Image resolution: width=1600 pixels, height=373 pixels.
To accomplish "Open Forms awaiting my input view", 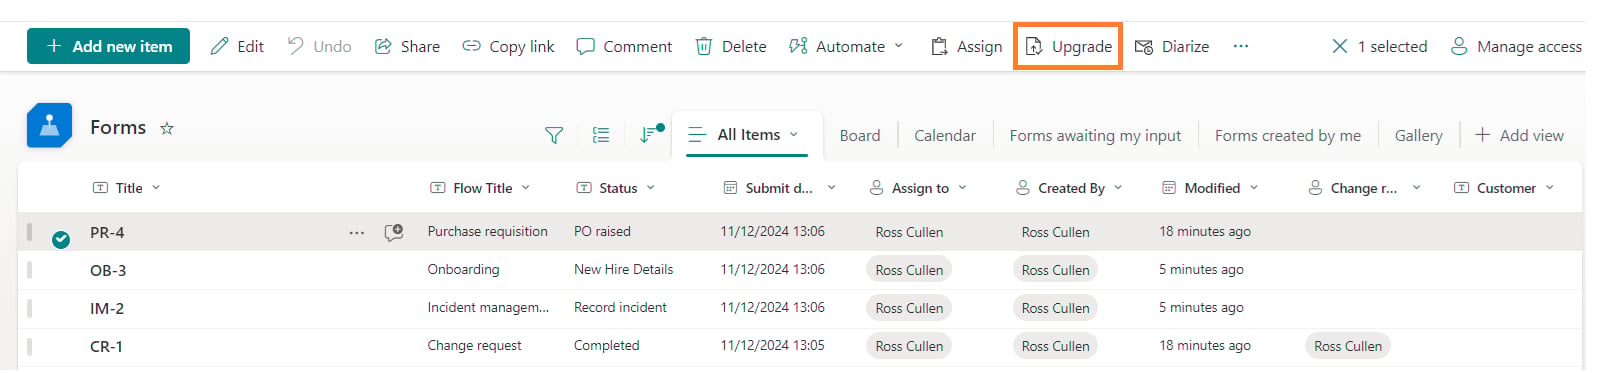I will [1095, 136].
